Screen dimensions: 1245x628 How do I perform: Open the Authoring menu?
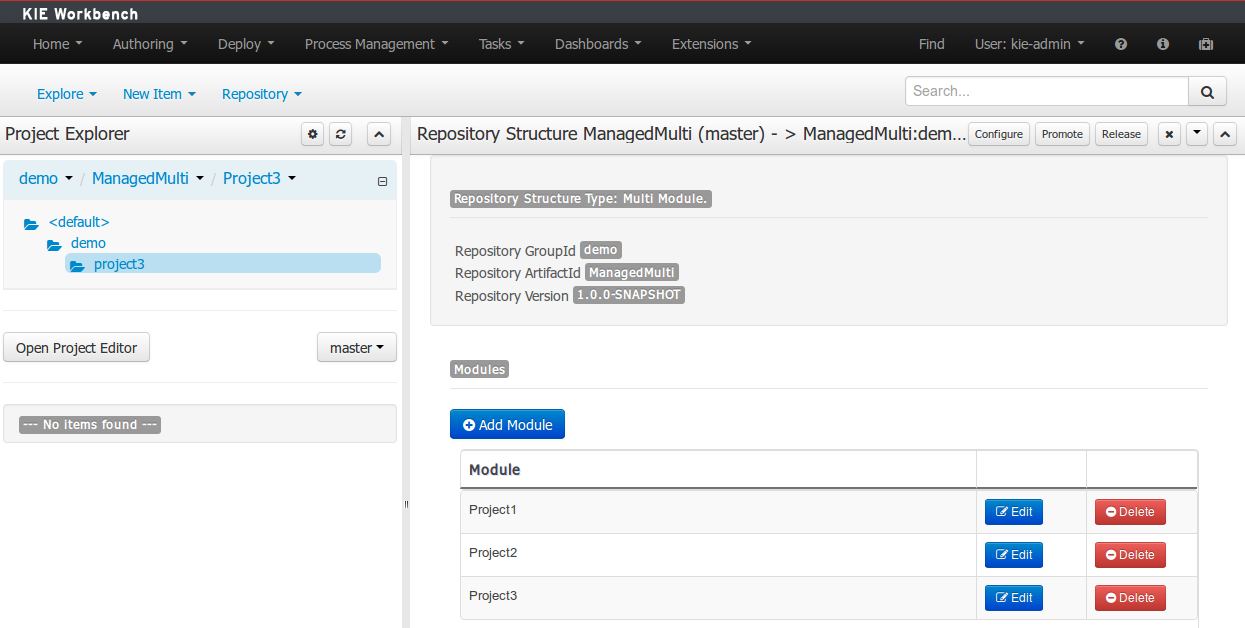coord(149,44)
